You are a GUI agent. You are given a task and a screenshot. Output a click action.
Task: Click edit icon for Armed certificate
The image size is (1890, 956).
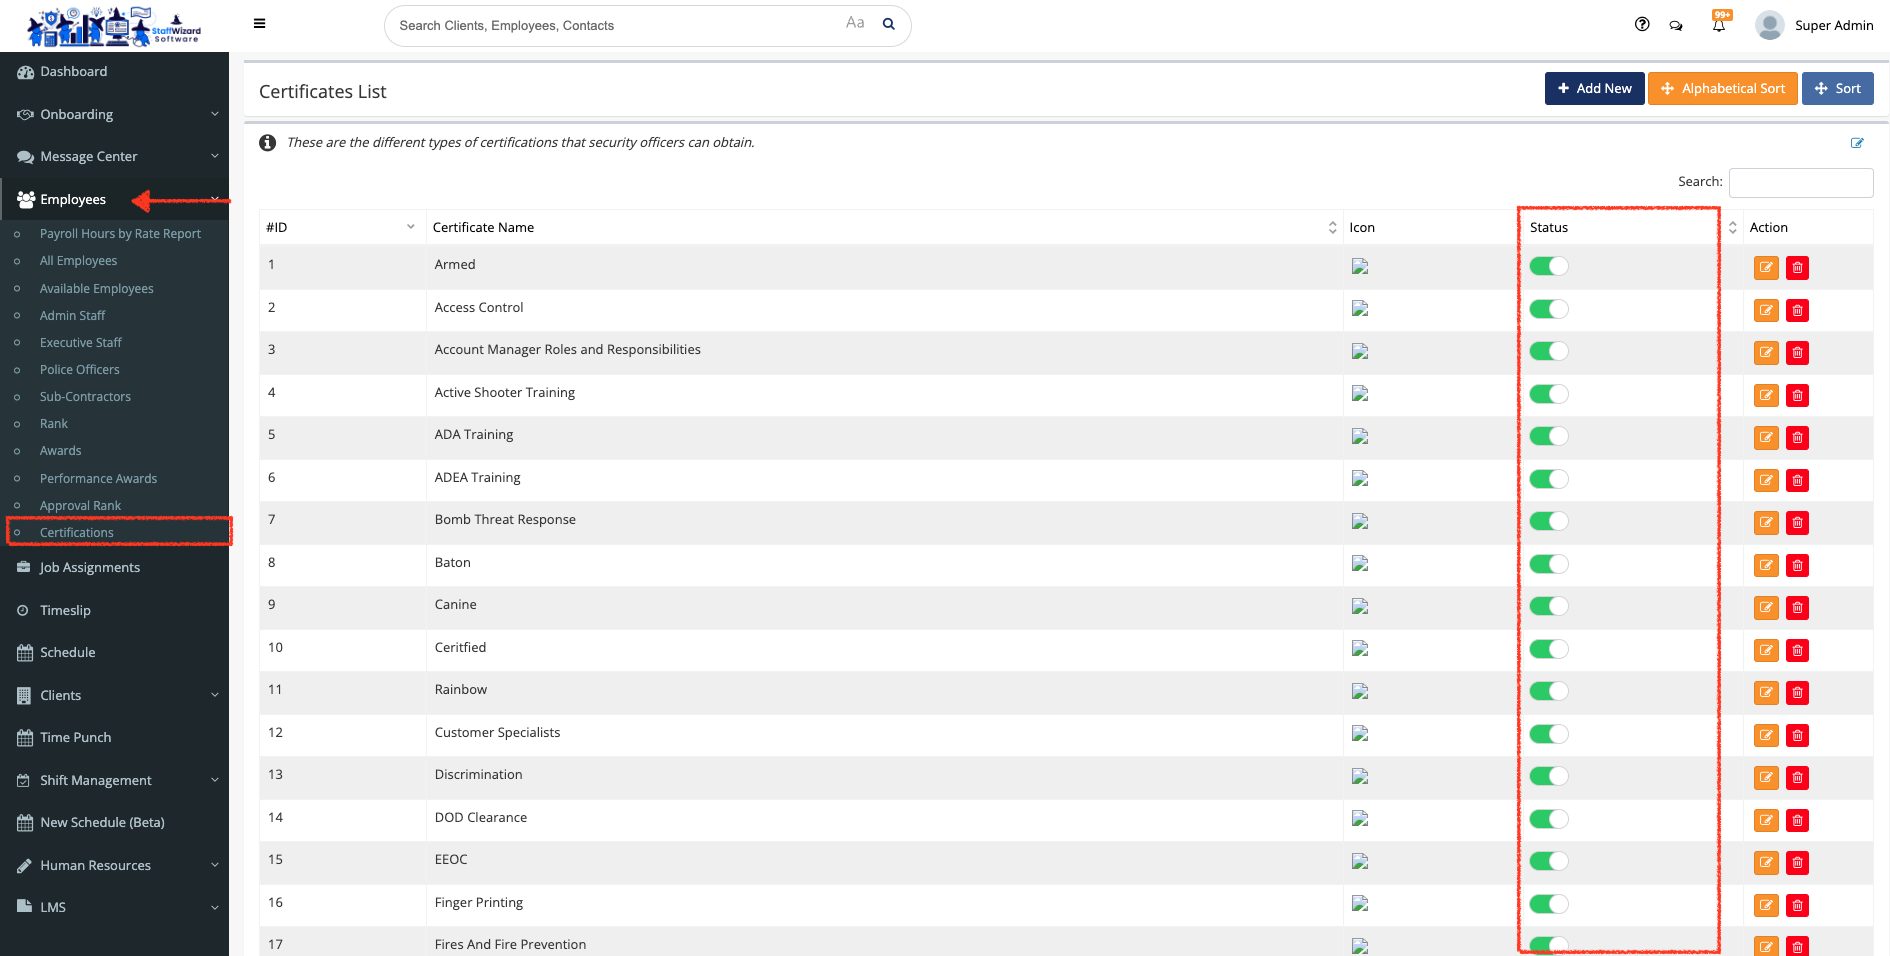[1766, 268]
